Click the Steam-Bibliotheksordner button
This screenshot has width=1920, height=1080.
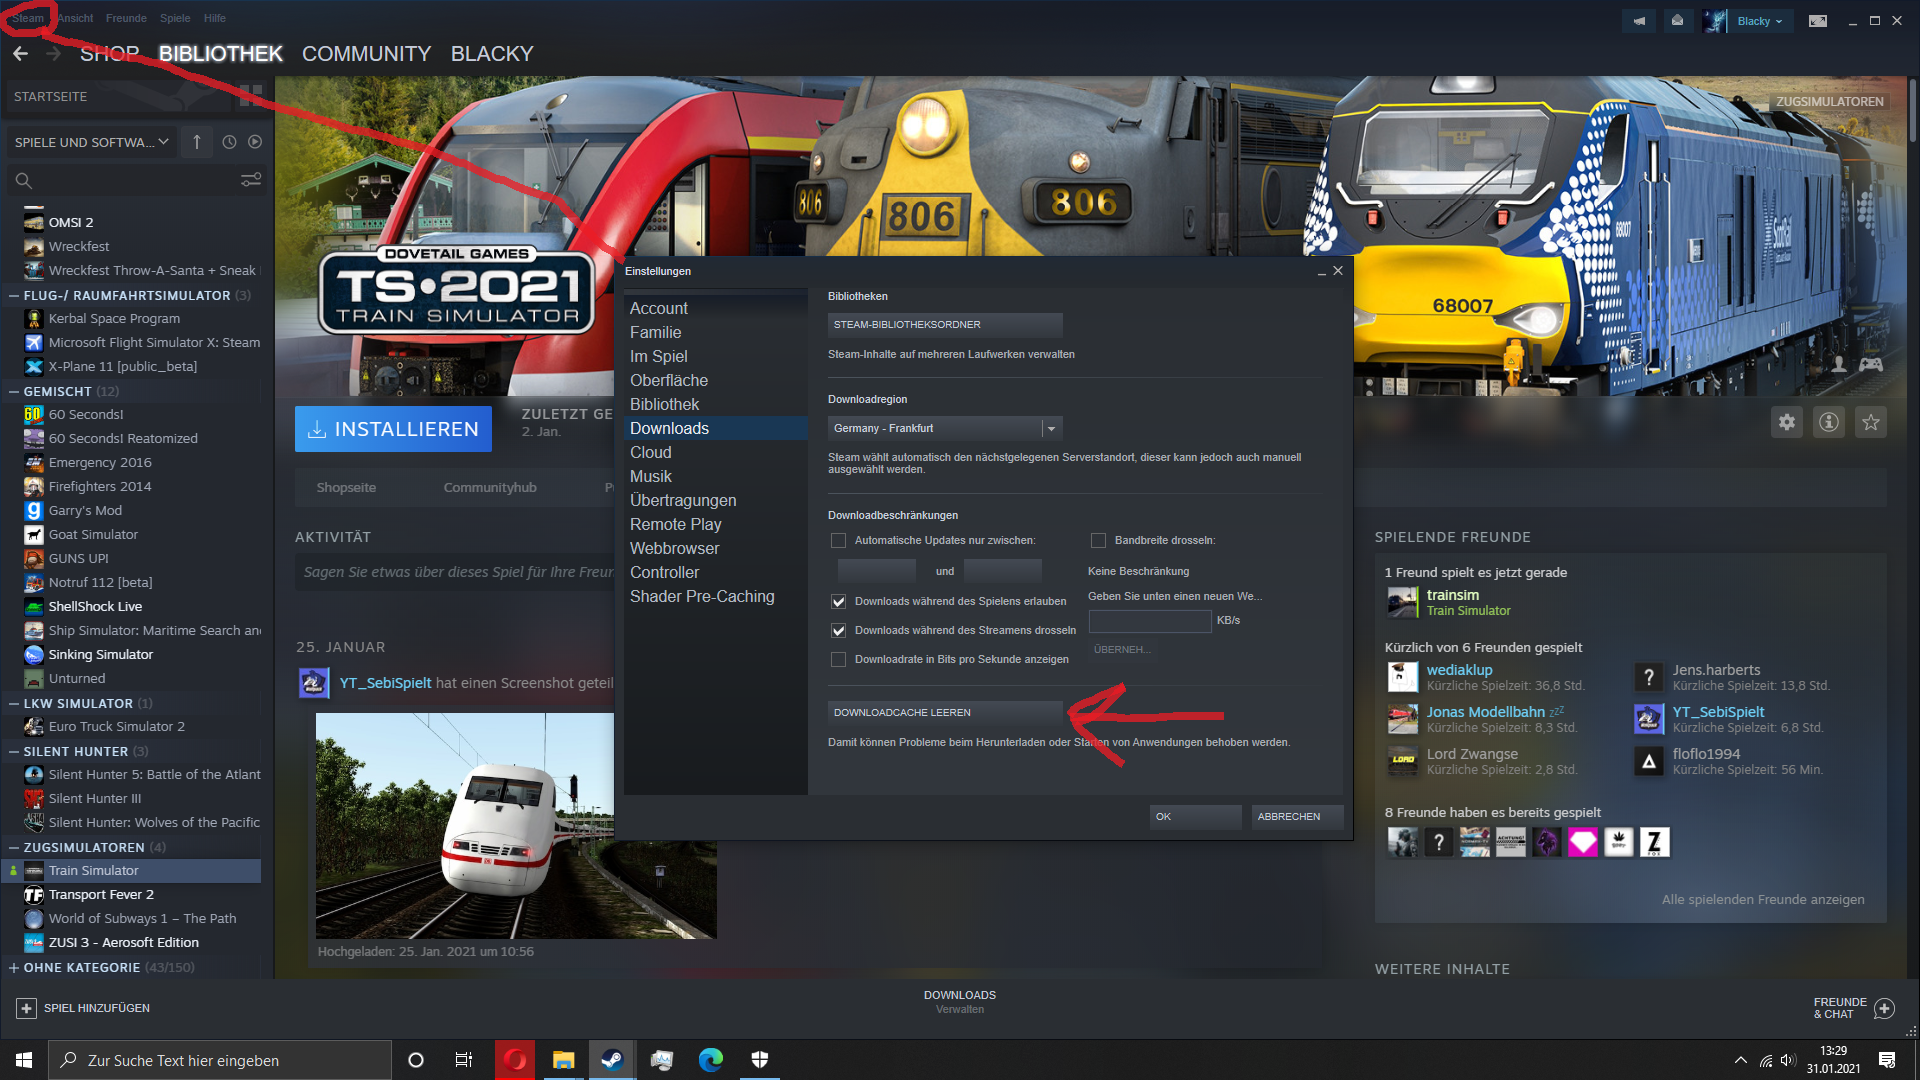944,325
